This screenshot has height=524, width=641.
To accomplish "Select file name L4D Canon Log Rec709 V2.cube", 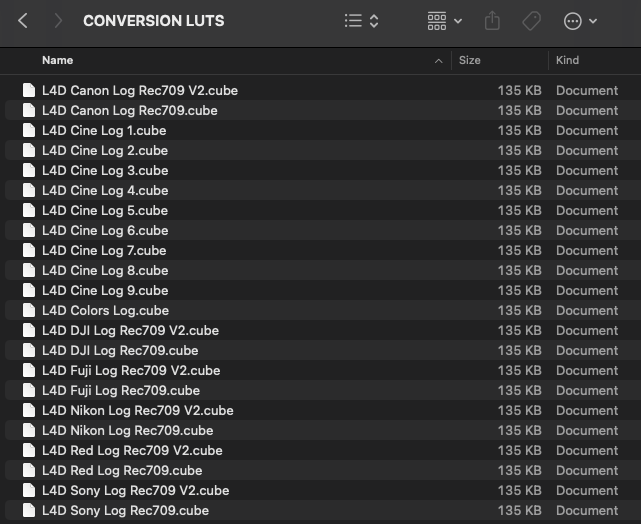I will [x=140, y=90].
